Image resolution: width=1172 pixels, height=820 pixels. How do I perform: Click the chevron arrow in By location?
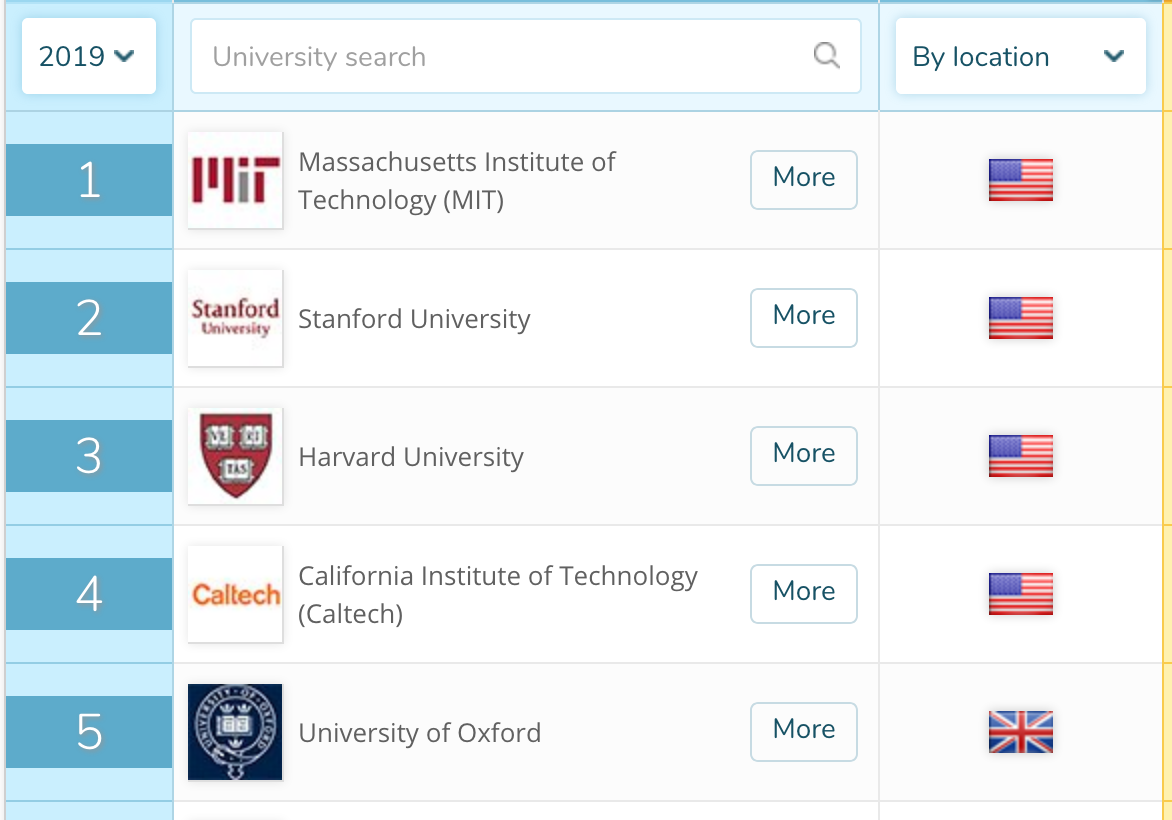pos(1114,56)
